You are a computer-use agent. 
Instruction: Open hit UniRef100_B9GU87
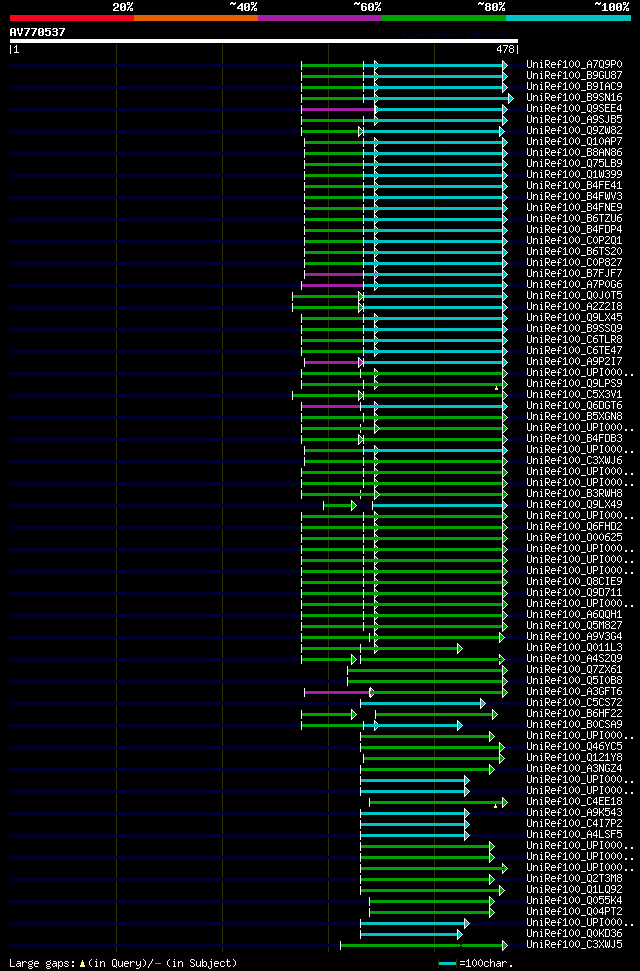pos(574,76)
